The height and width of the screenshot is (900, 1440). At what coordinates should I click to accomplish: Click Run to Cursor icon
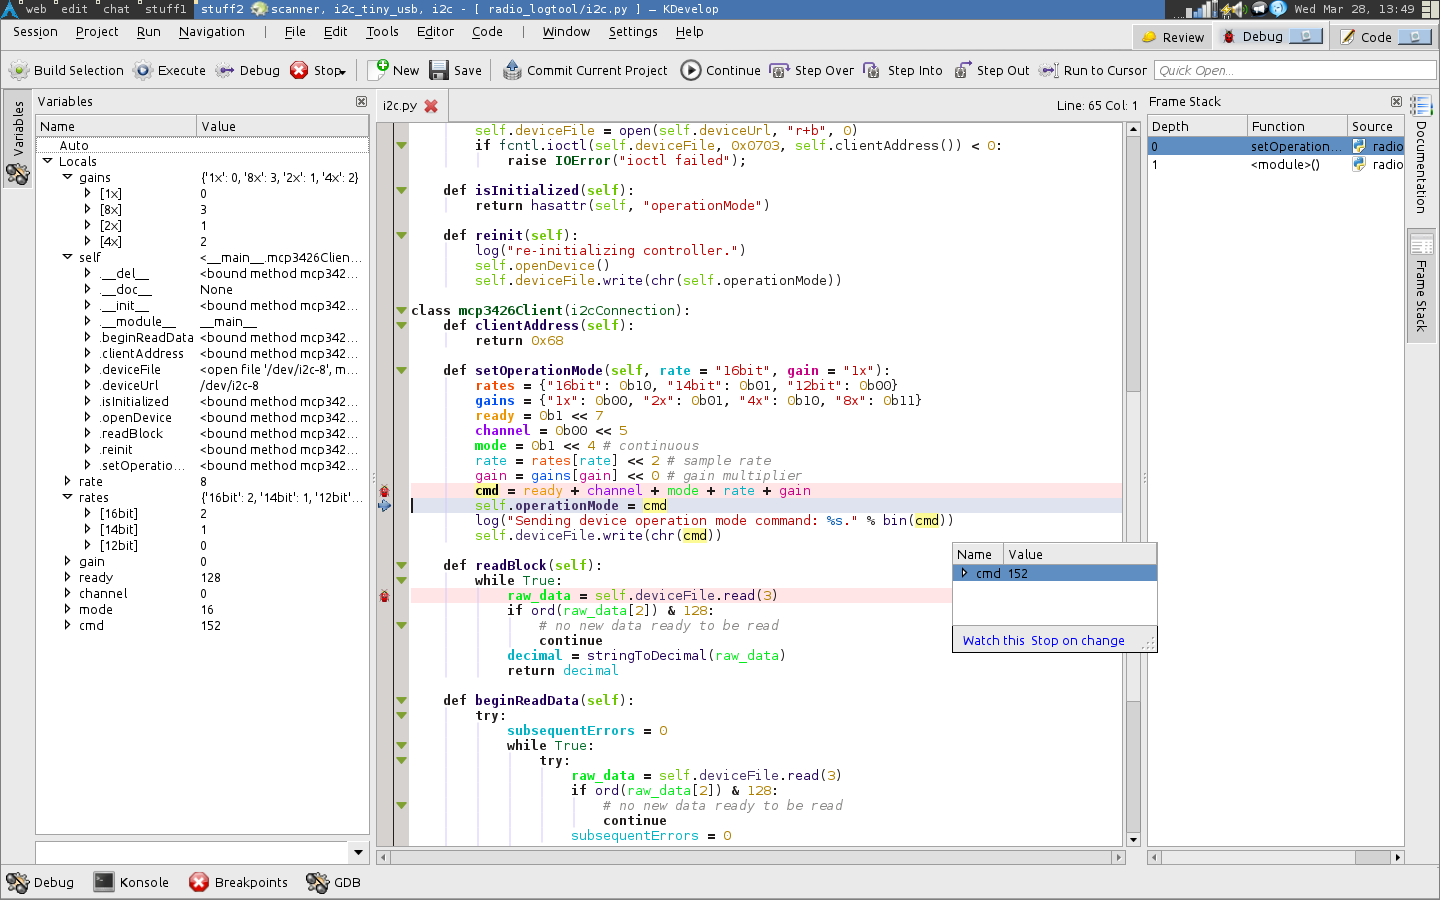1048,70
